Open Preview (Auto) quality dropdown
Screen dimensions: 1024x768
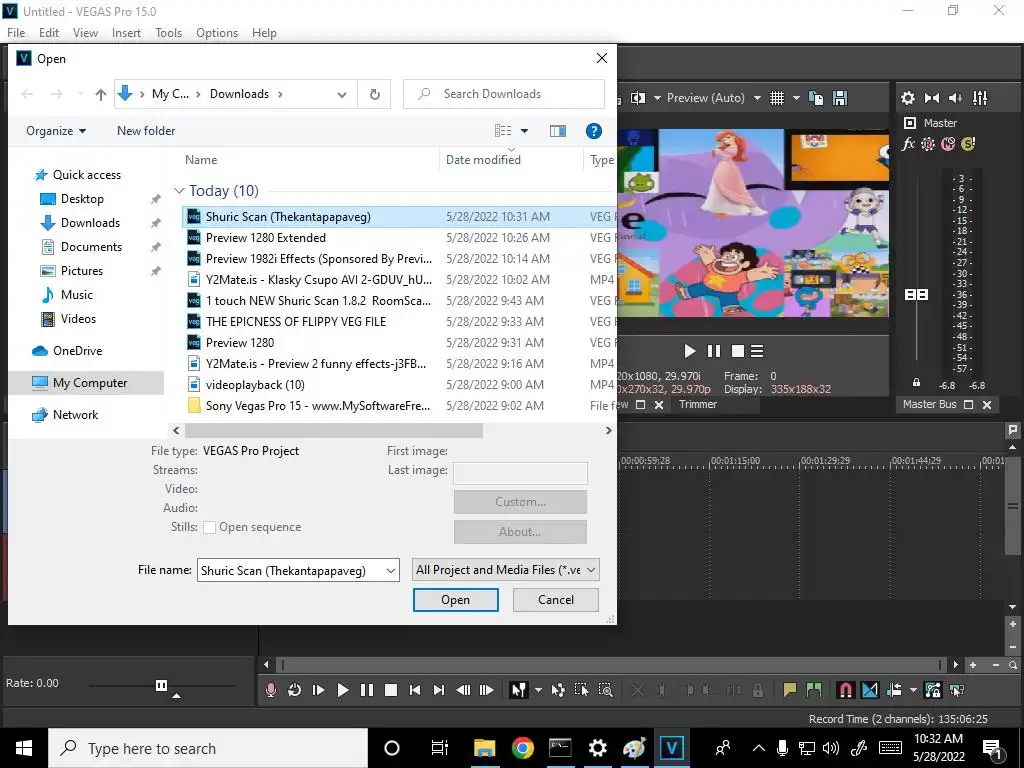[x=713, y=98]
